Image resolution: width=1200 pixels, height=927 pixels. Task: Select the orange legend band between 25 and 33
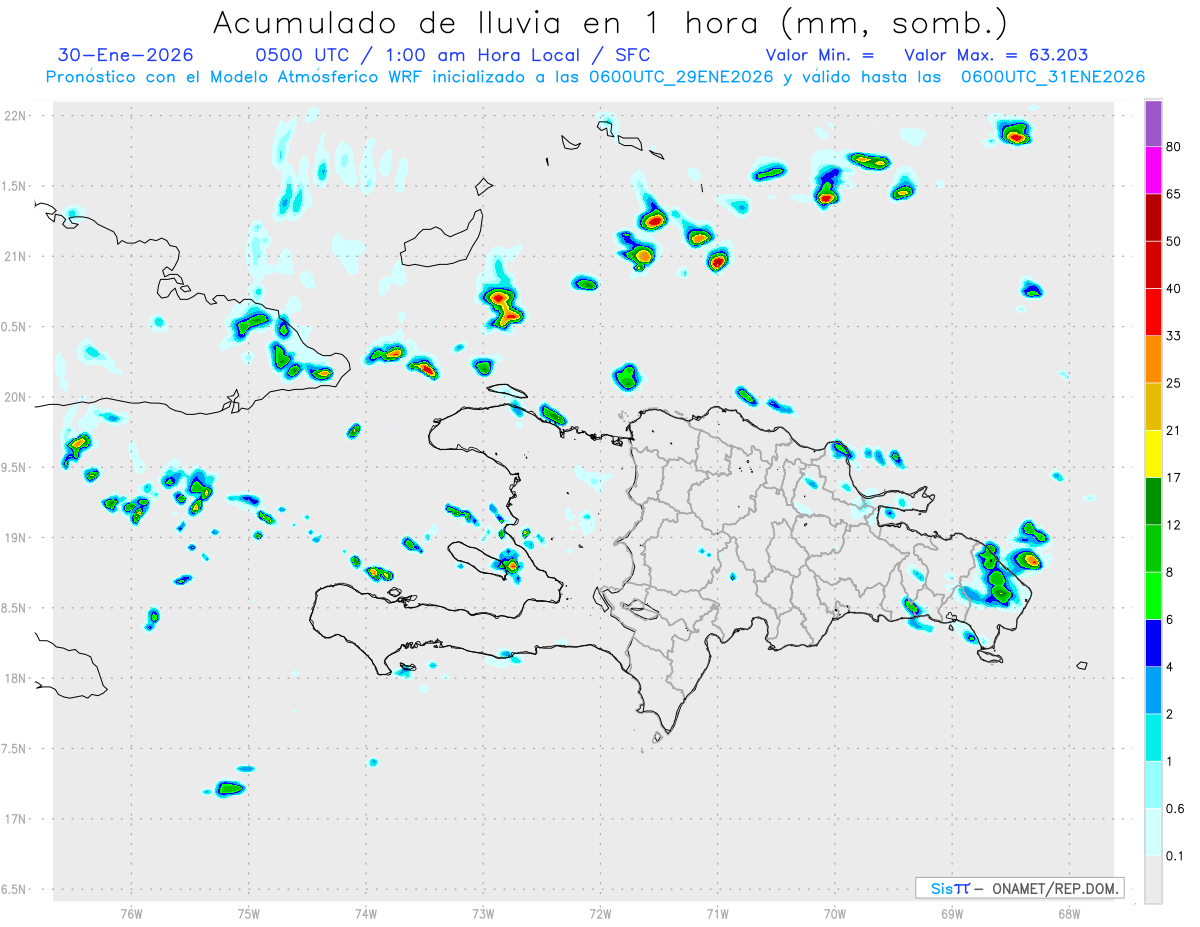pos(1153,359)
